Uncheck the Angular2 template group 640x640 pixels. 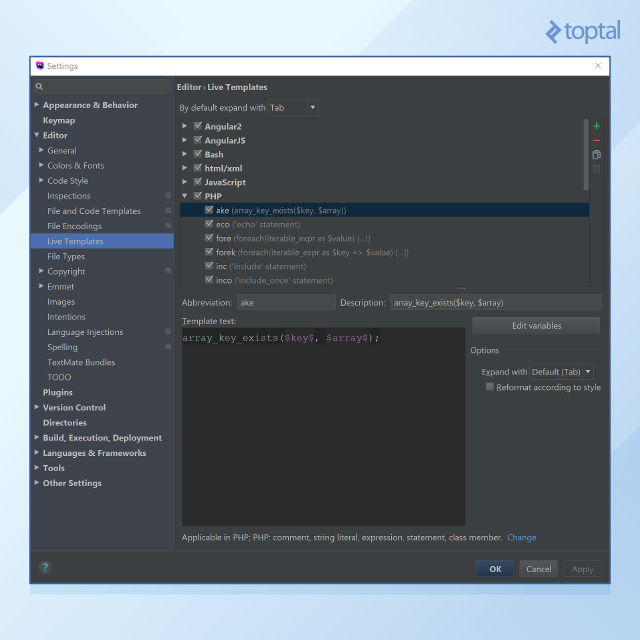tap(198, 126)
